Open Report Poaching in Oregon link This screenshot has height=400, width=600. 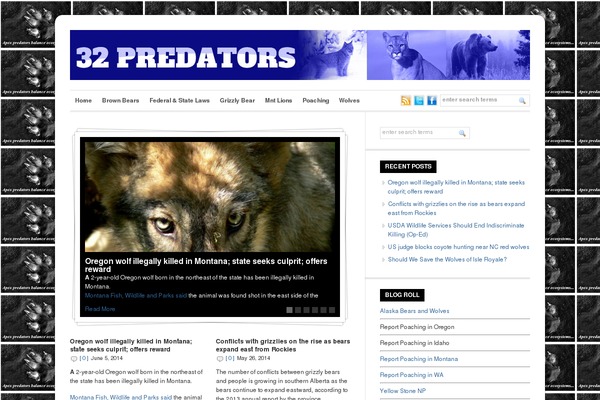coord(417,327)
